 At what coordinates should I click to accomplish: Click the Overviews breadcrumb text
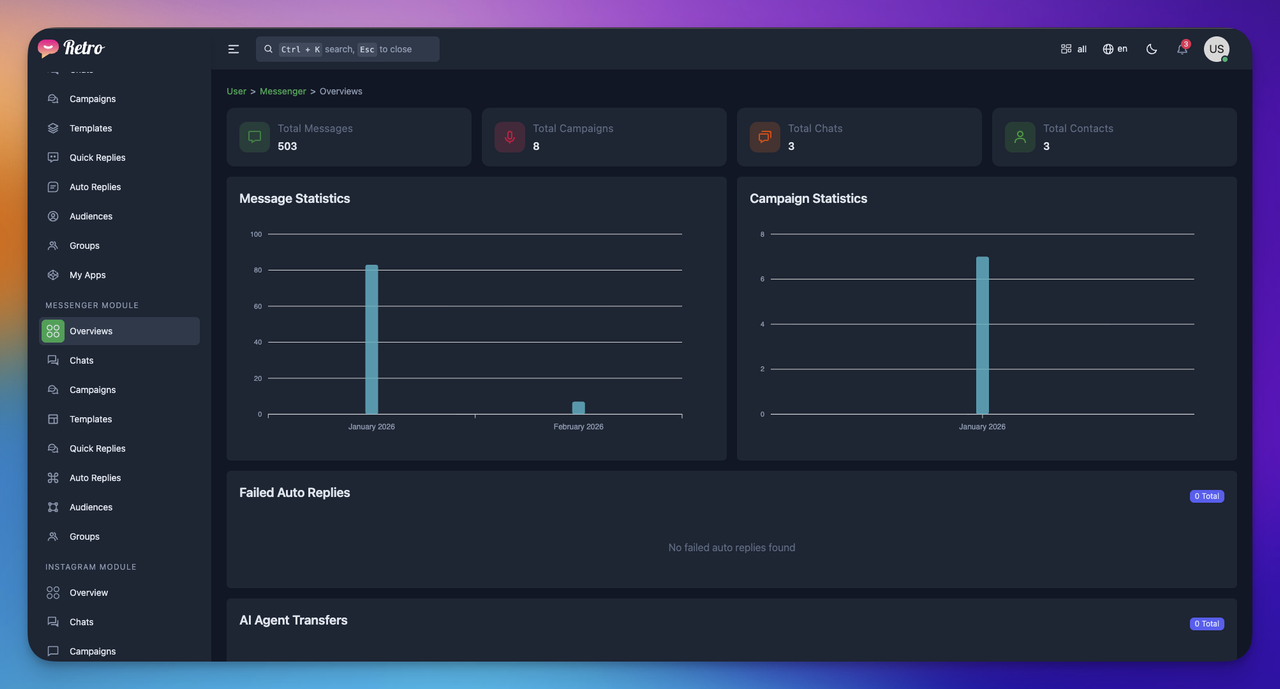point(341,91)
